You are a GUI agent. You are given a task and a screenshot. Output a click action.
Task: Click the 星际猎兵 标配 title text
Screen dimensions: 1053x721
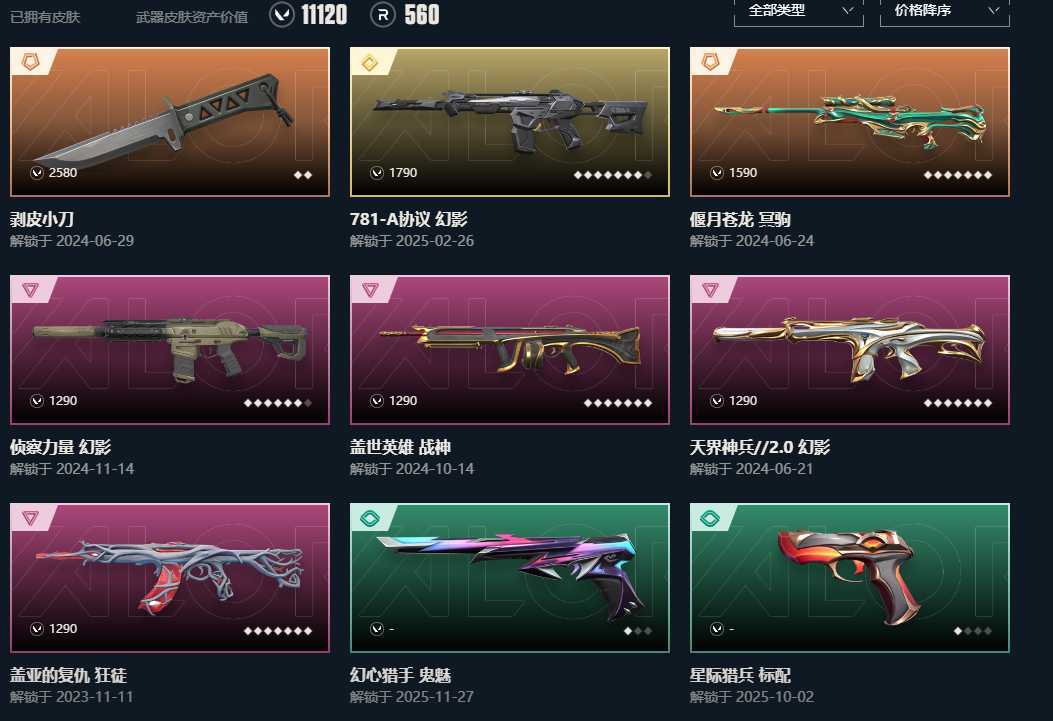click(x=740, y=675)
